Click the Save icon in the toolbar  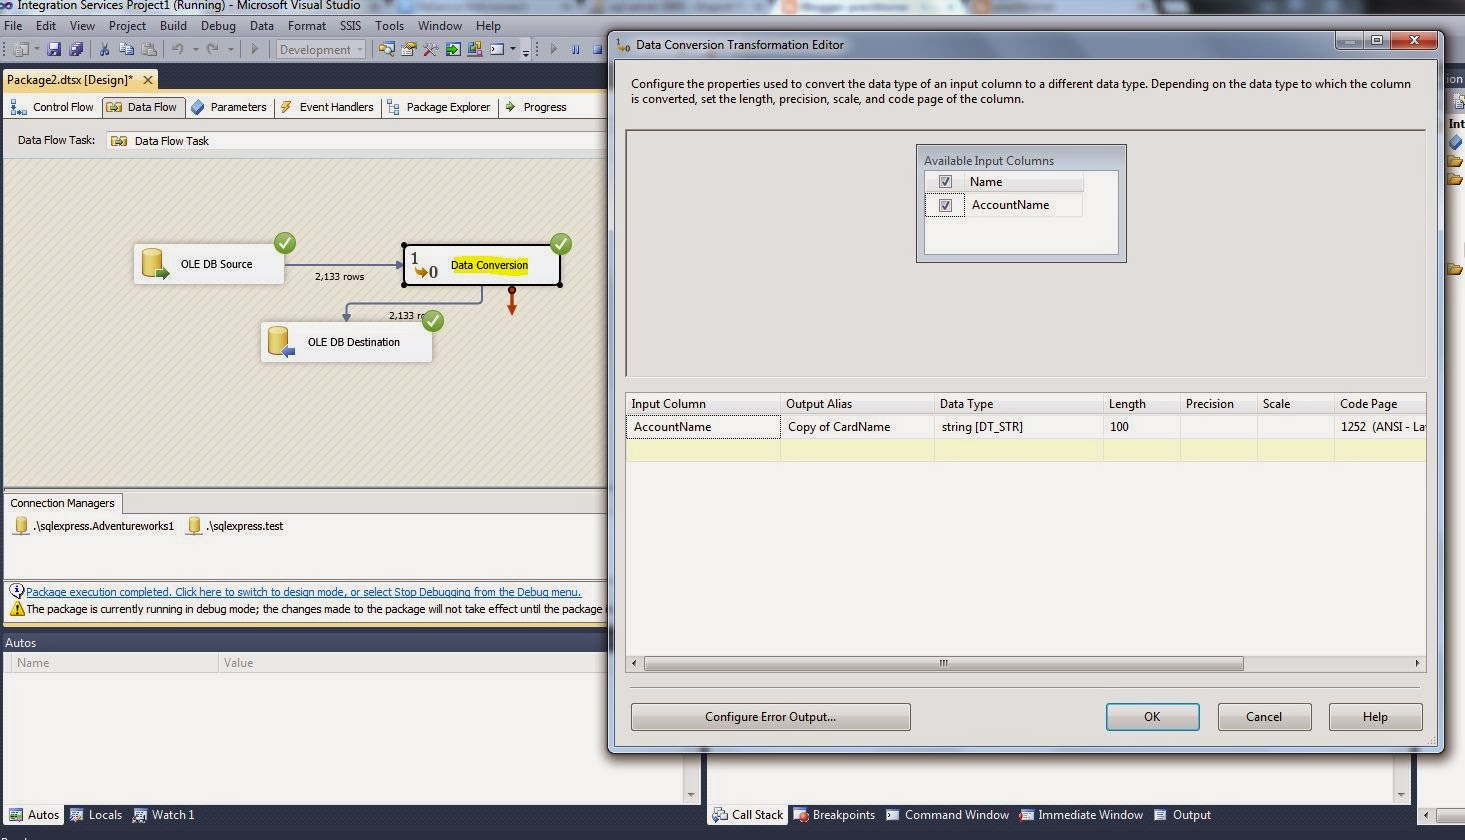[54, 49]
